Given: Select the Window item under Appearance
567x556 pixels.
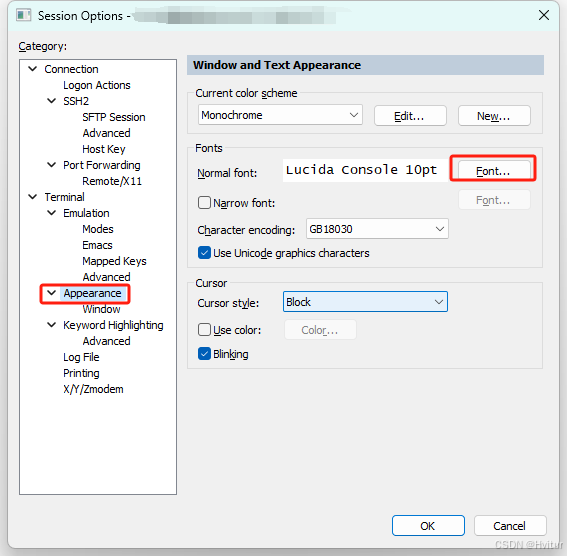Looking at the screenshot, I should 101,309.
